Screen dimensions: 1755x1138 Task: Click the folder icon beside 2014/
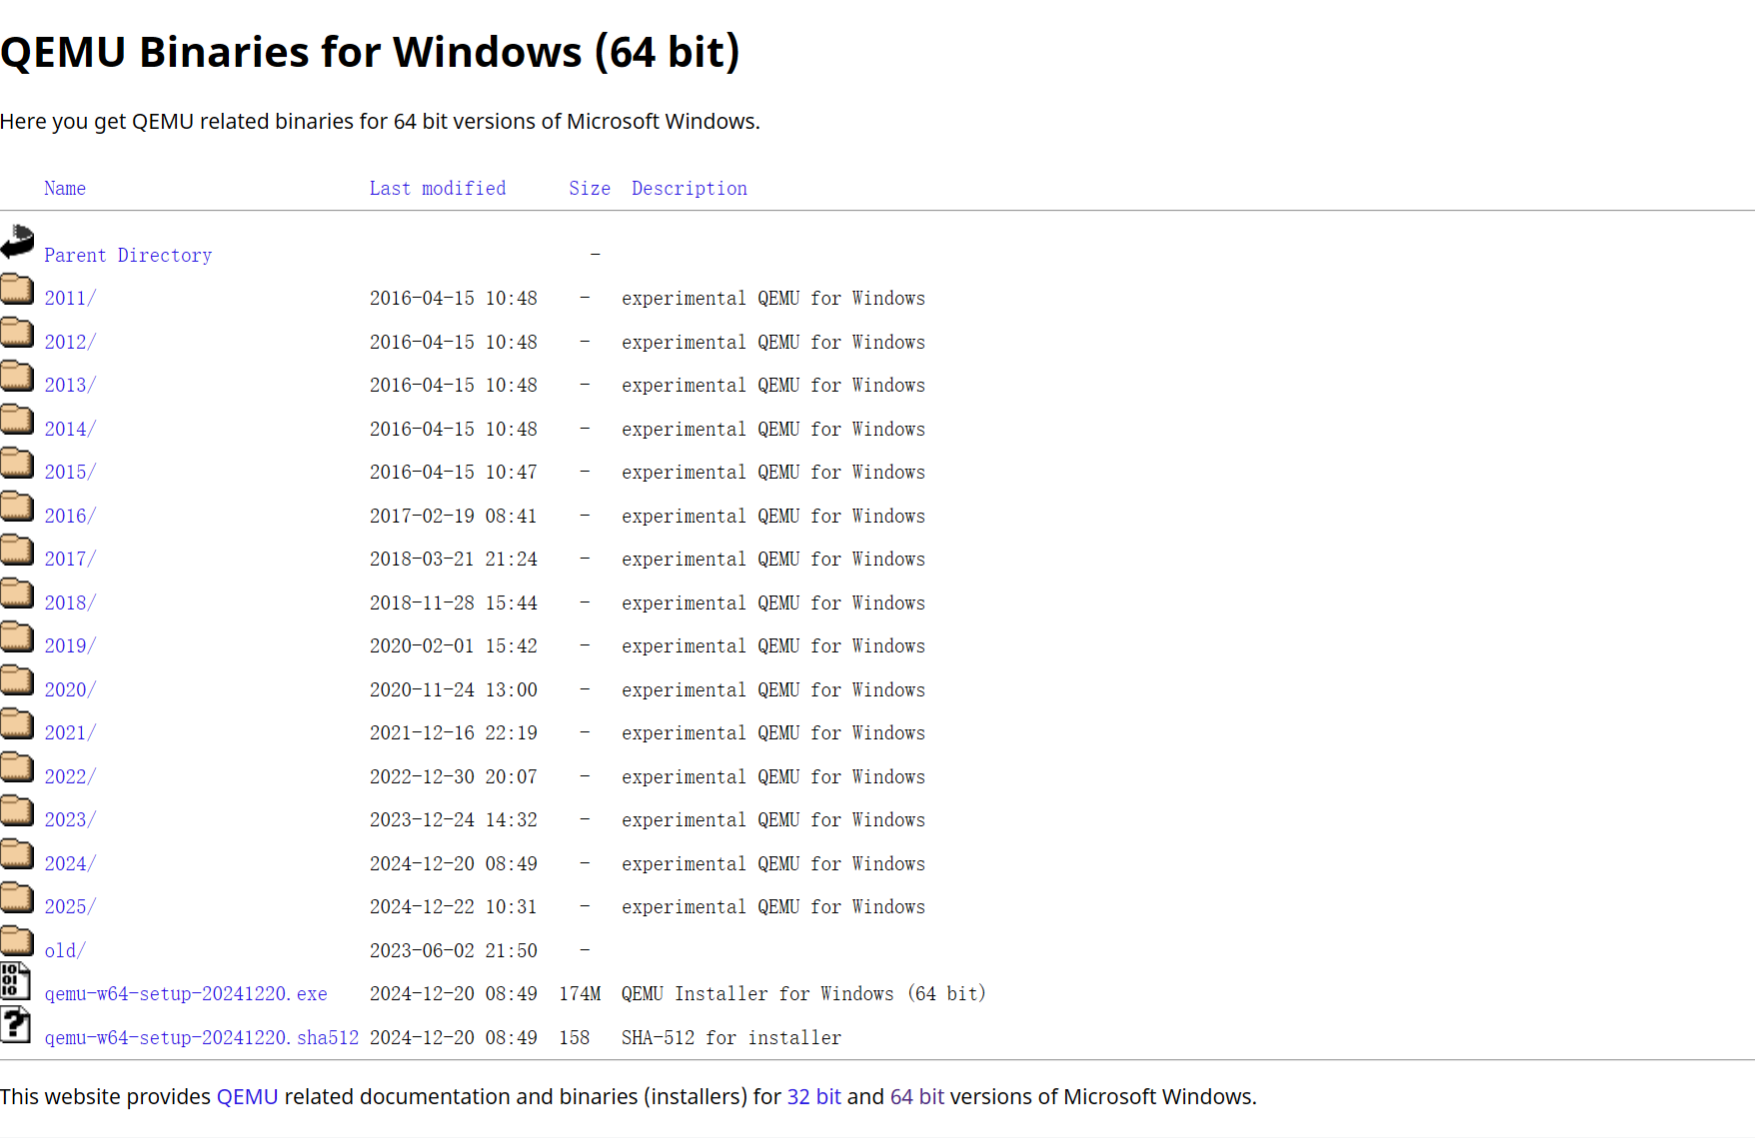pyautogui.click(x=17, y=419)
